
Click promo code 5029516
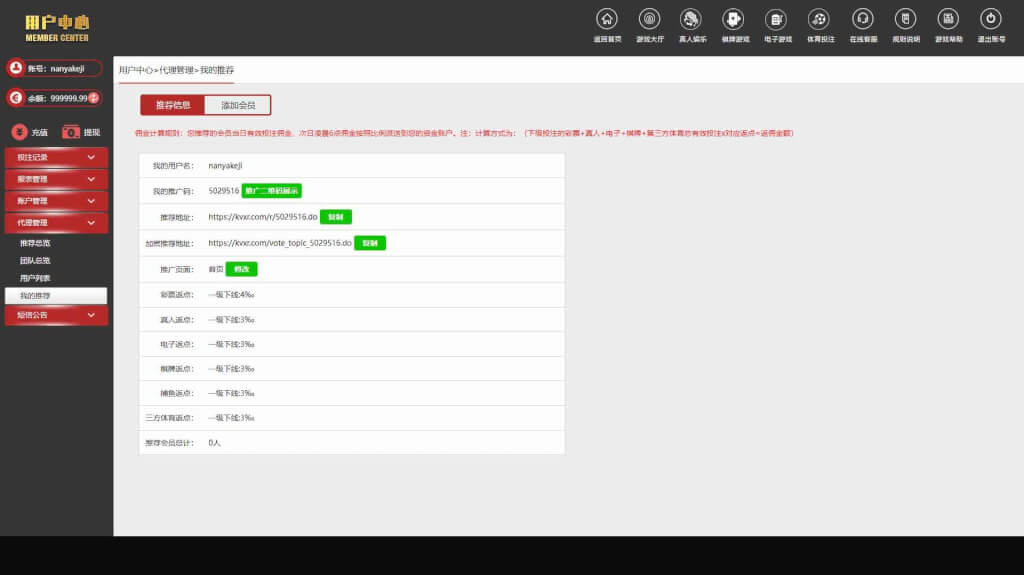click(x=223, y=191)
